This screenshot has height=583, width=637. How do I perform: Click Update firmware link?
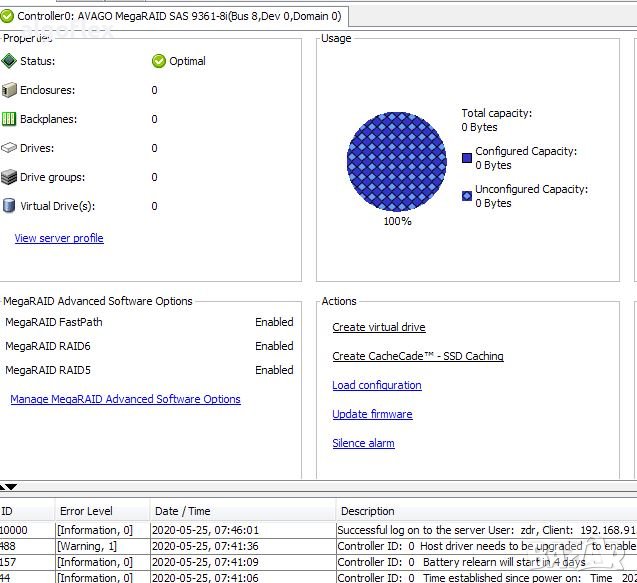(372, 414)
